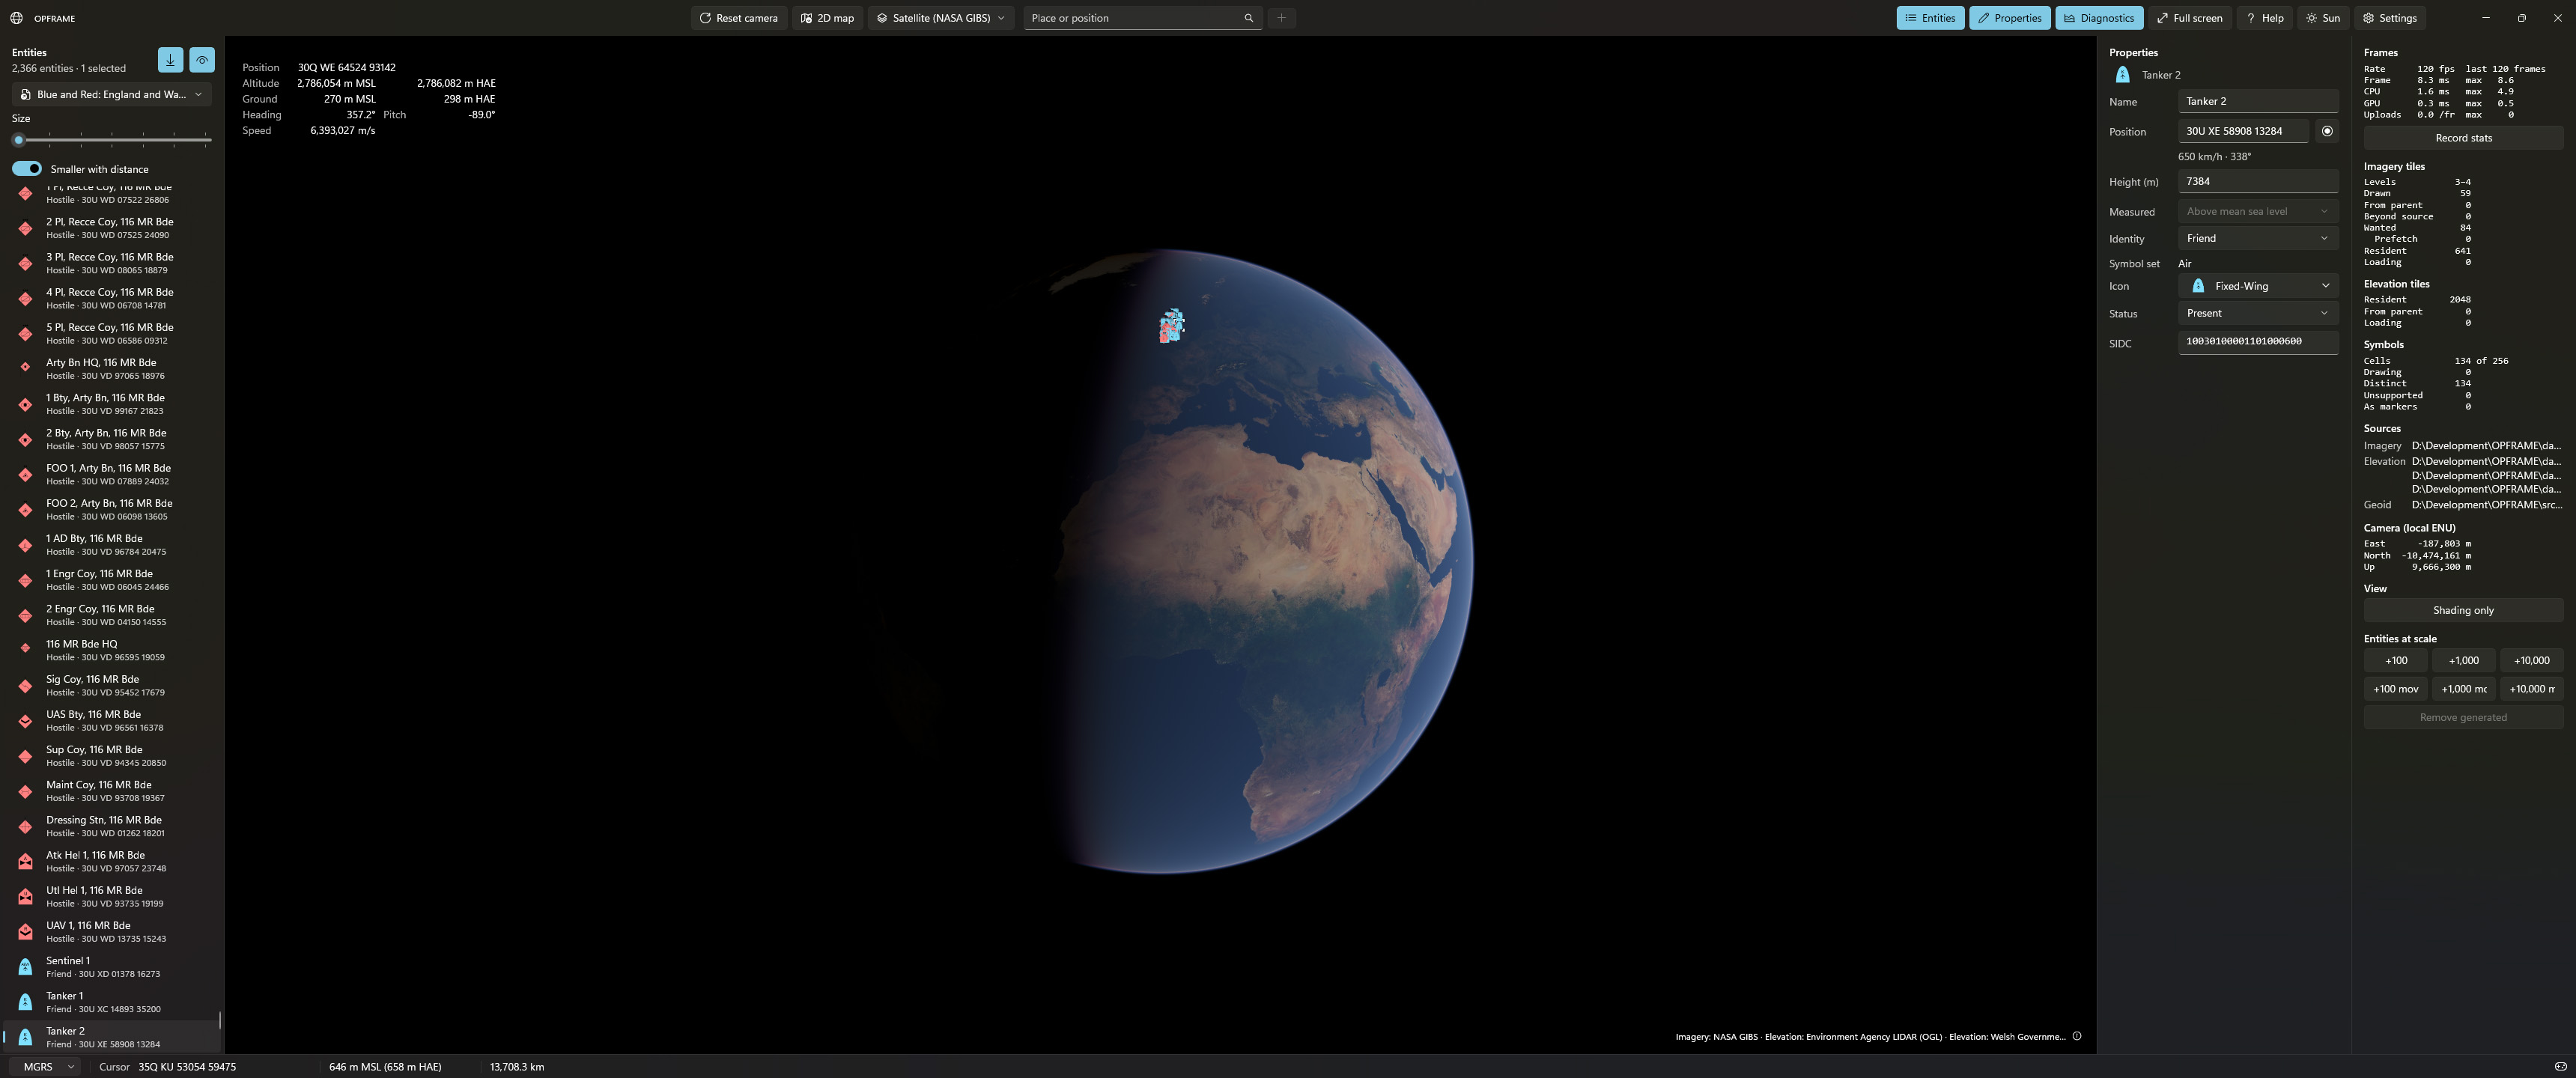
Task: Click the entity cluster symbols on the globe
Action: pyautogui.click(x=1171, y=326)
